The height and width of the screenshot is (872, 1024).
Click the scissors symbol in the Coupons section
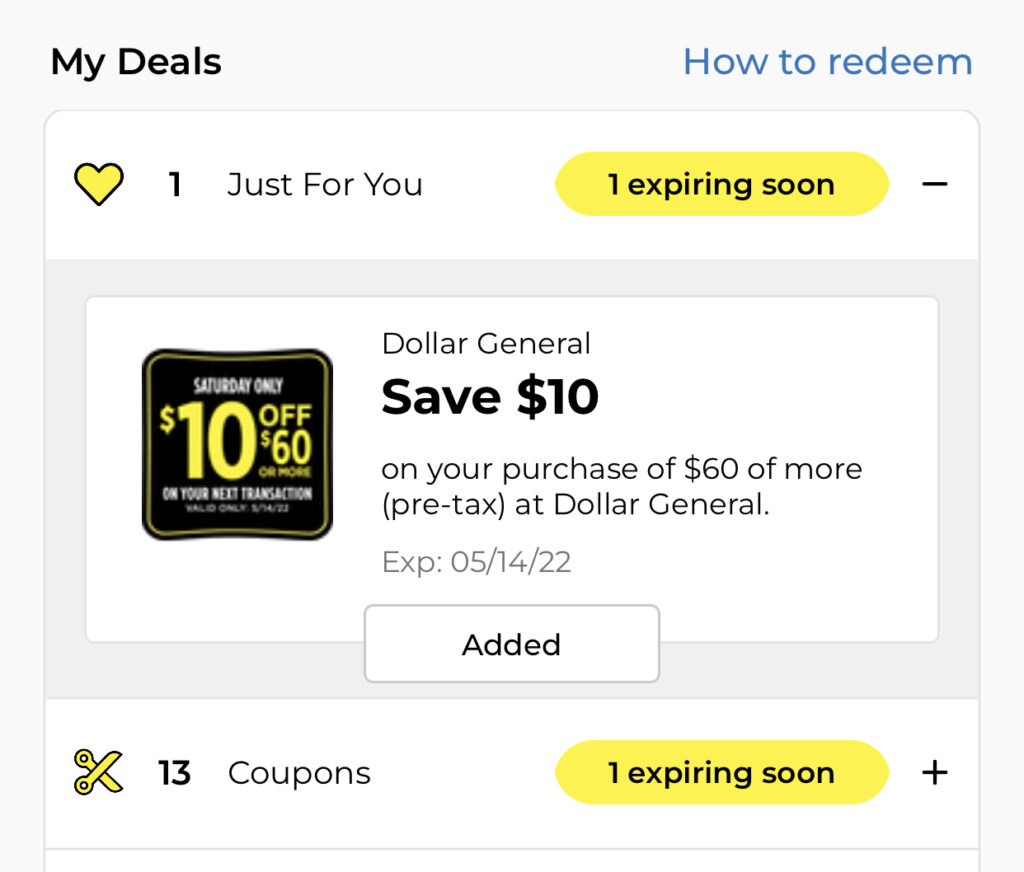[x=95, y=771]
